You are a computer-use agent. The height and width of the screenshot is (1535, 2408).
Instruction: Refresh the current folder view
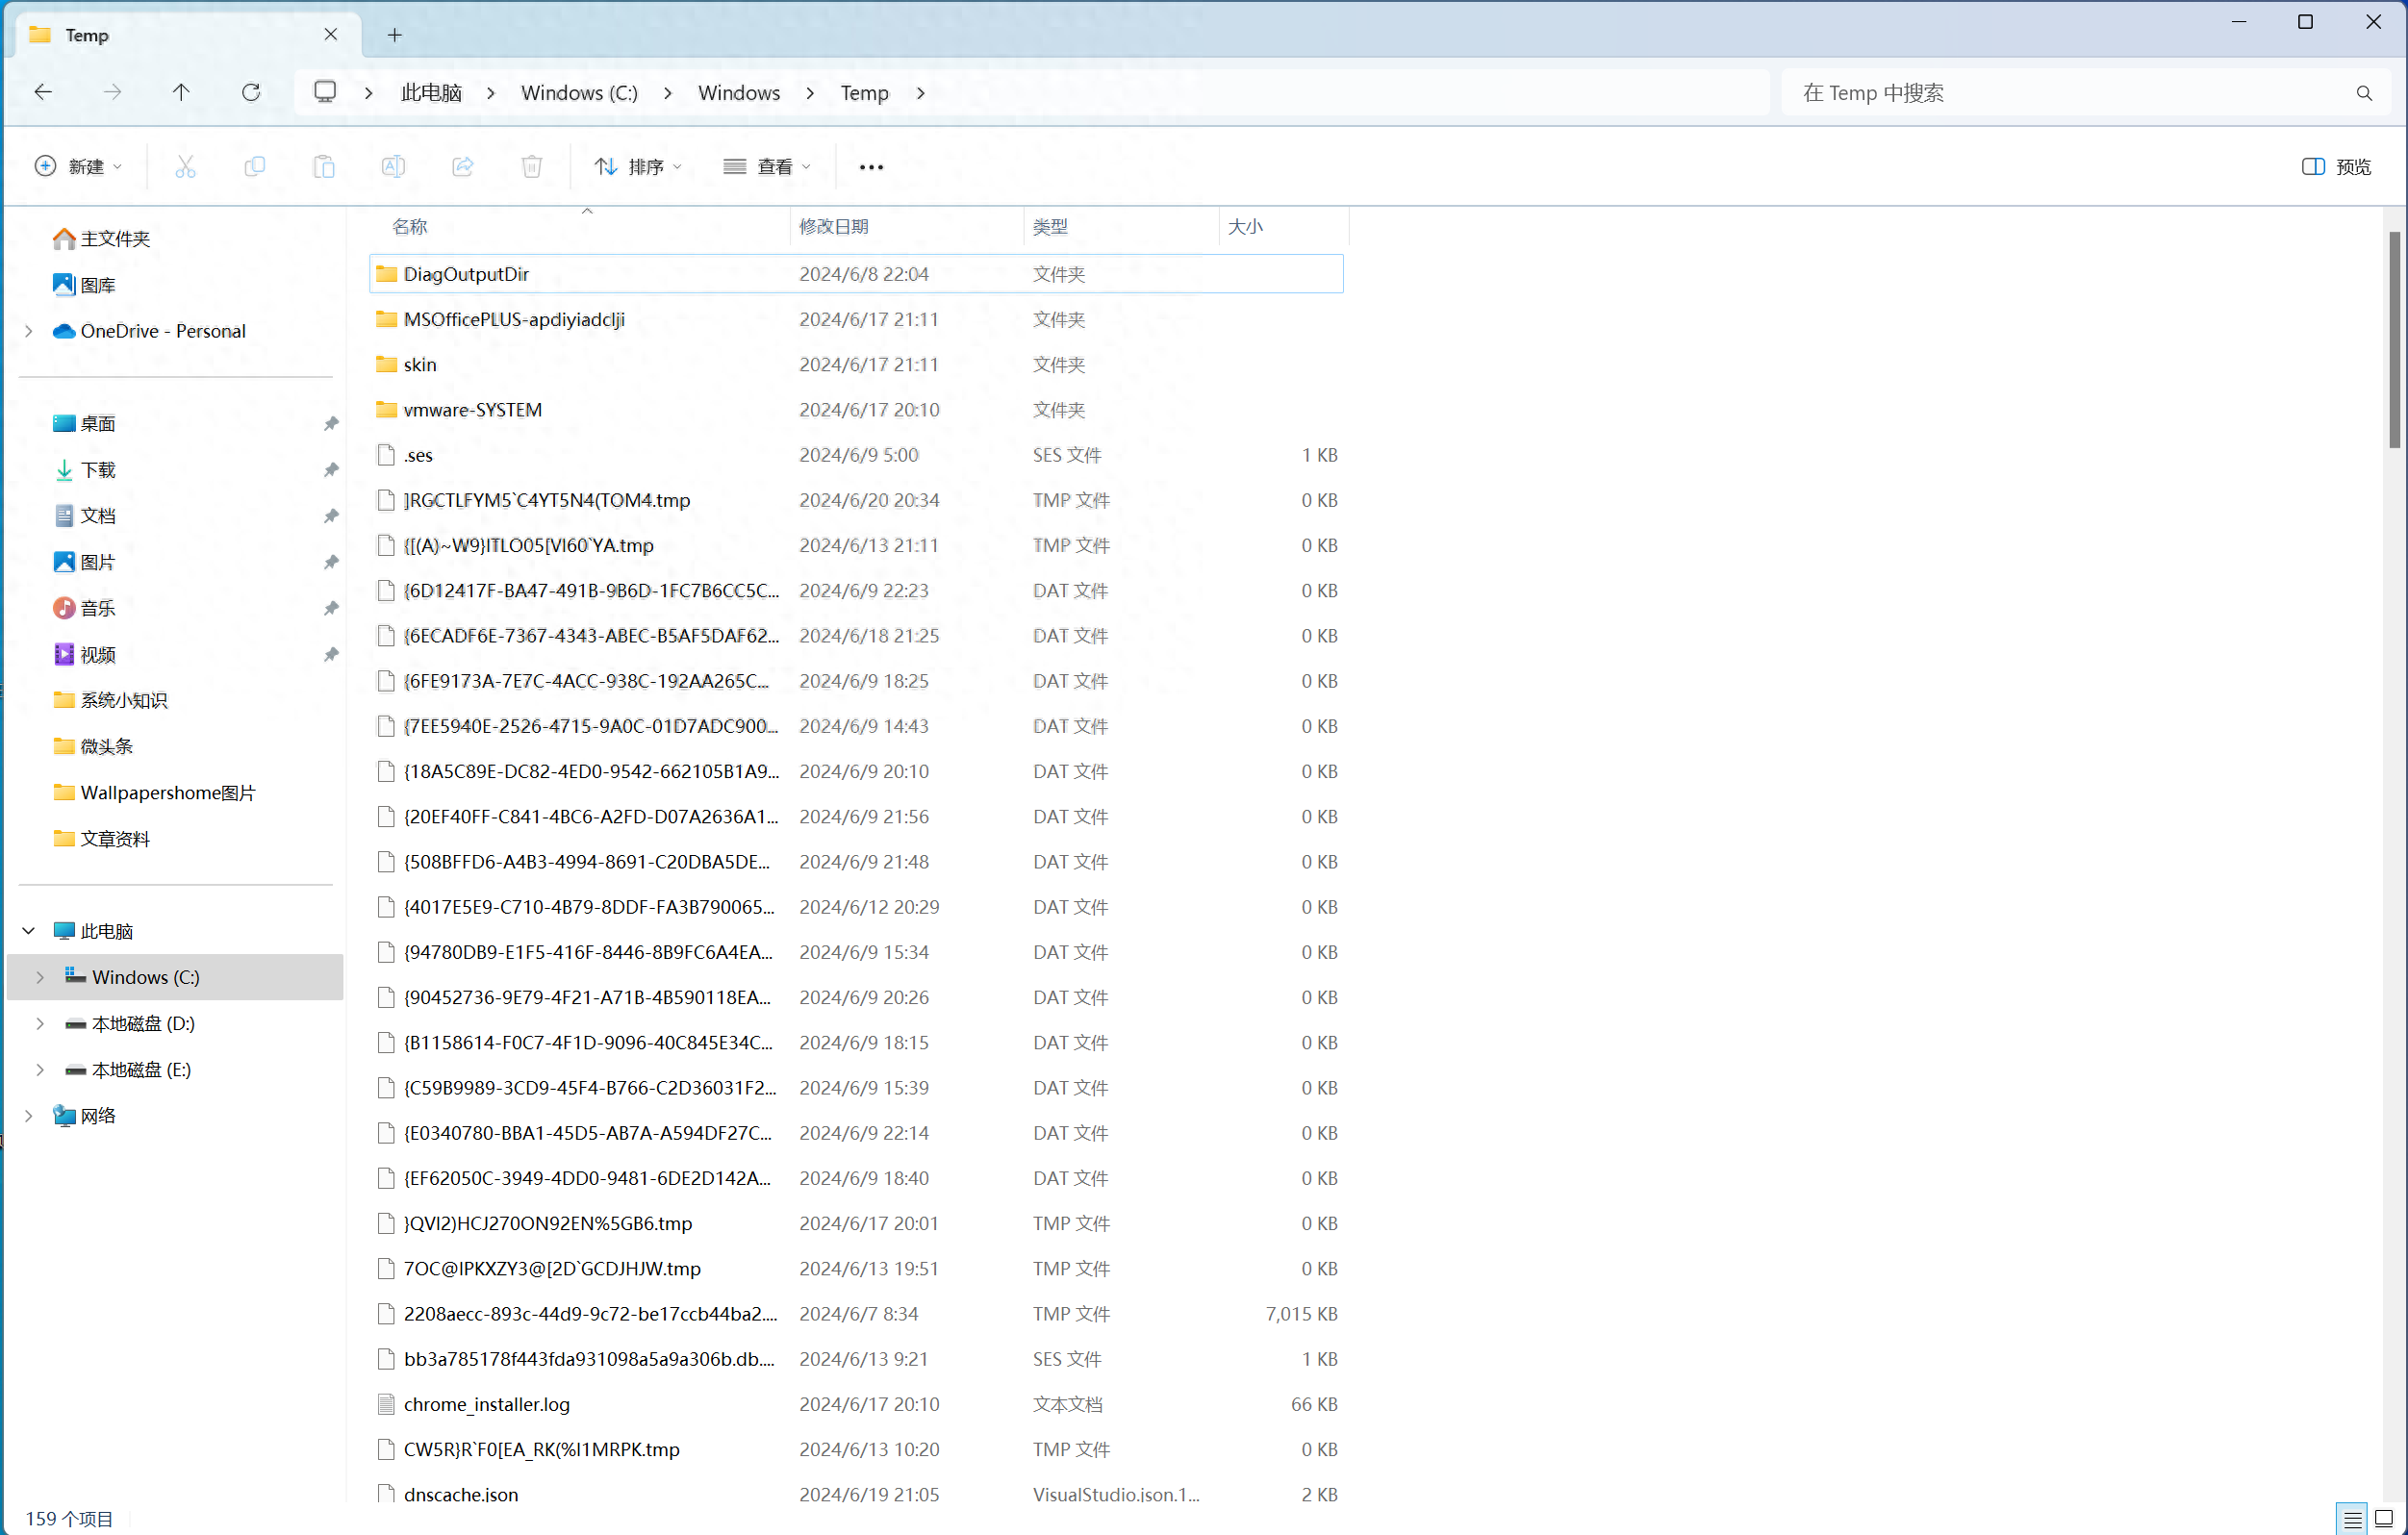click(x=251, y=92)
